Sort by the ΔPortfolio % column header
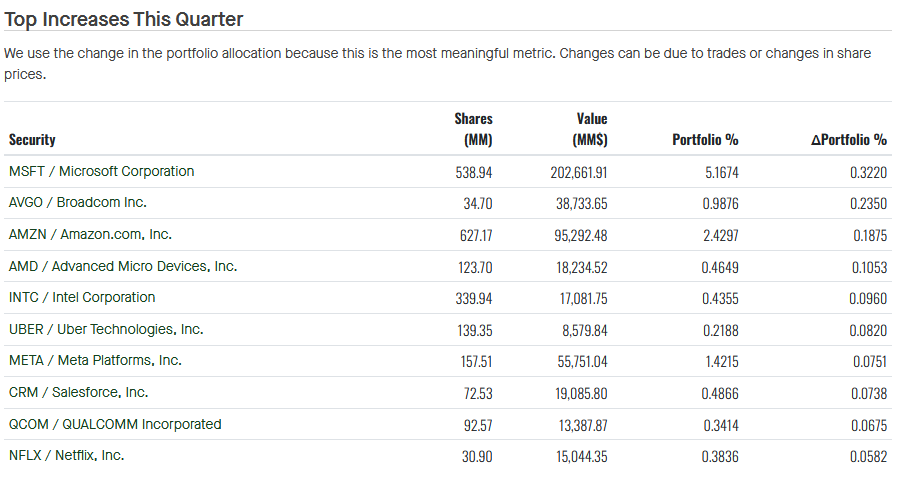 (849, 140)
